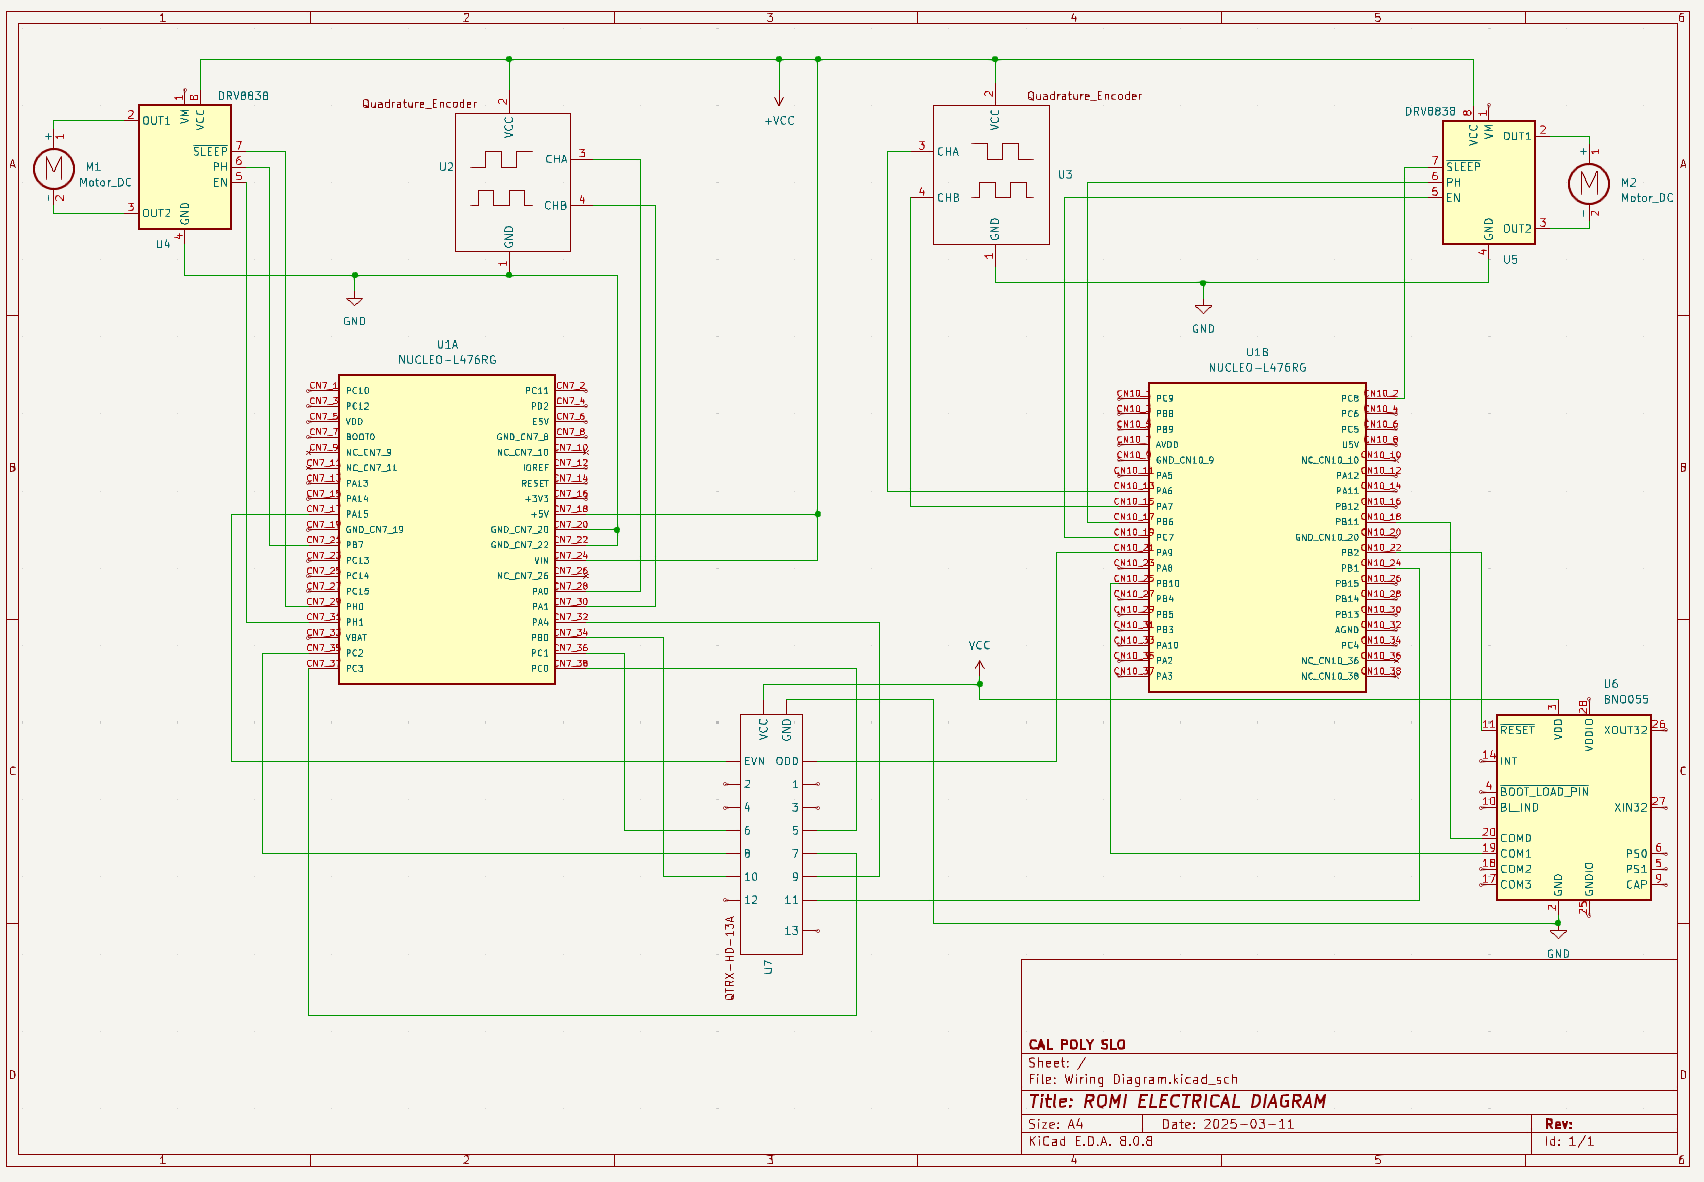Click the SLEEP pin label on U4
This screenshot has height=1182, width=1704.
click(210, 152)
